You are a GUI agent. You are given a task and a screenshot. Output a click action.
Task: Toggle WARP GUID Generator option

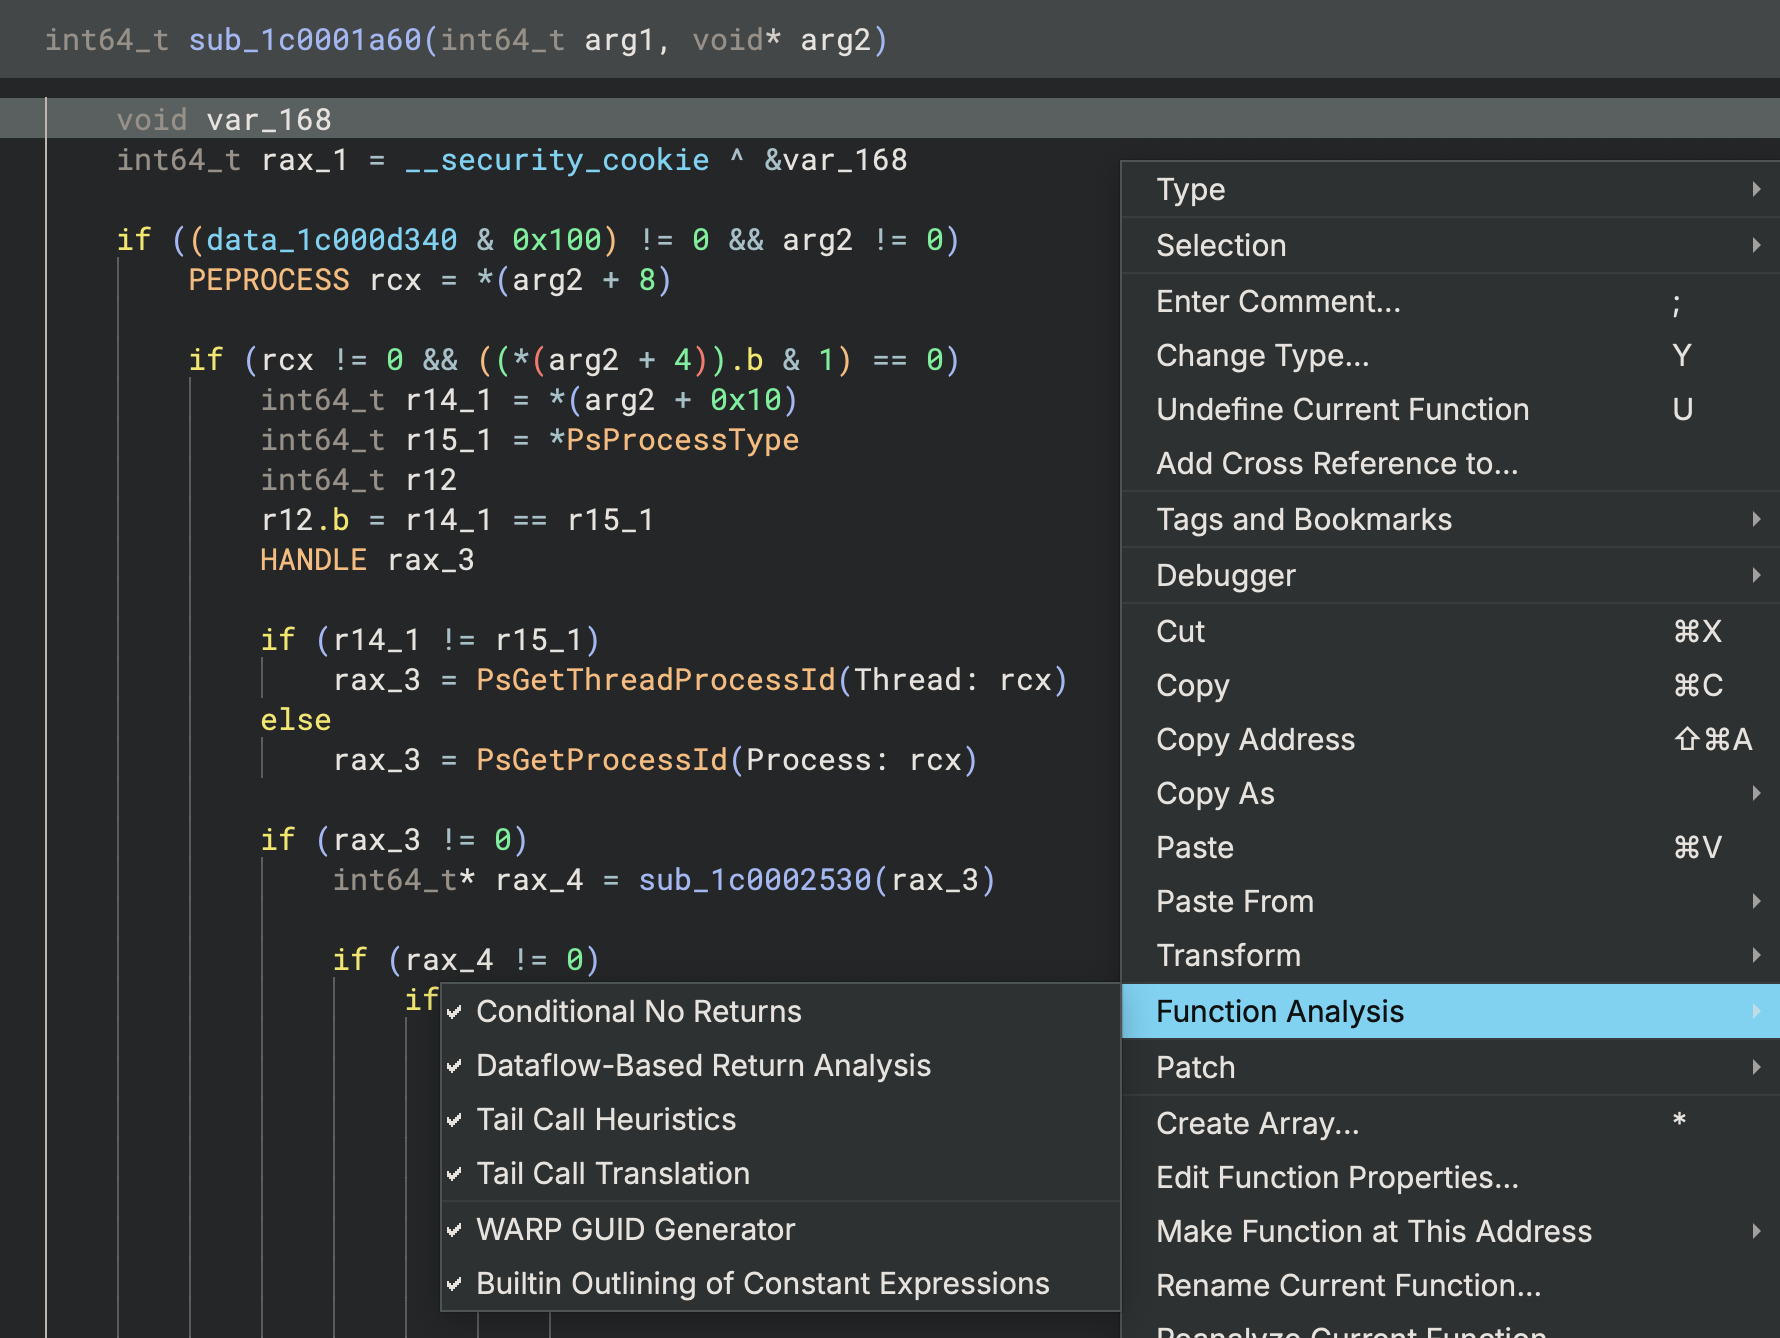(x=780, y=1229)
